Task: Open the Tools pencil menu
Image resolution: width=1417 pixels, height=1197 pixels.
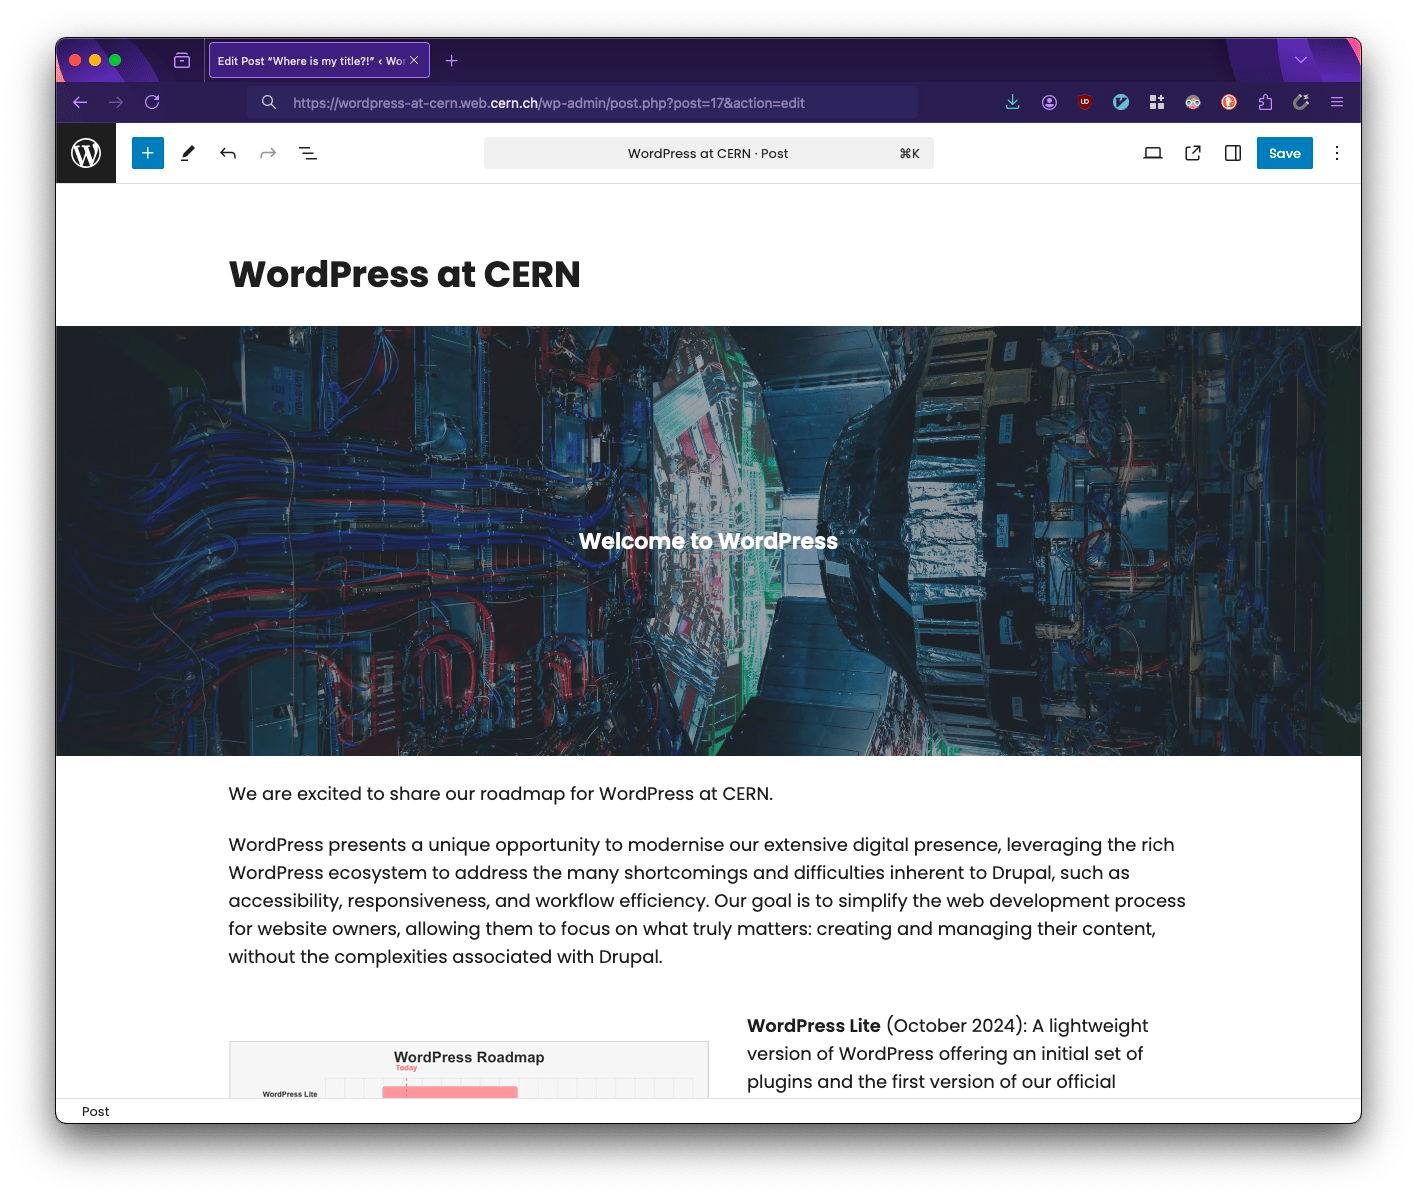Action: tap(187, 153)
